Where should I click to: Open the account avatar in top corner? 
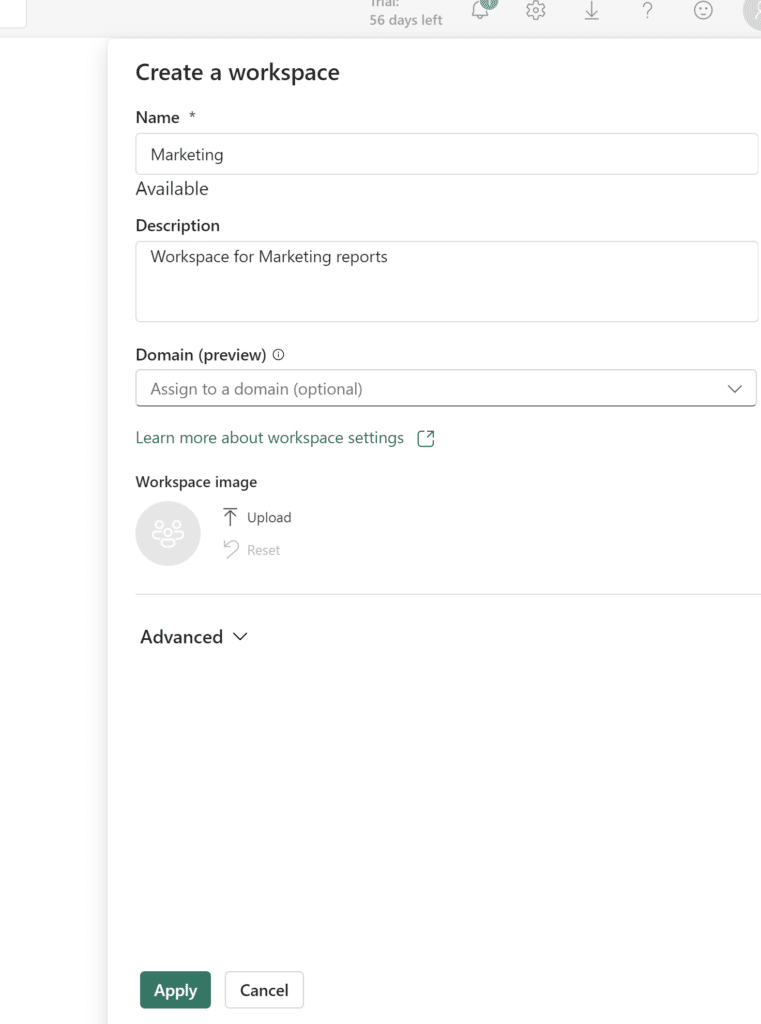752,12
